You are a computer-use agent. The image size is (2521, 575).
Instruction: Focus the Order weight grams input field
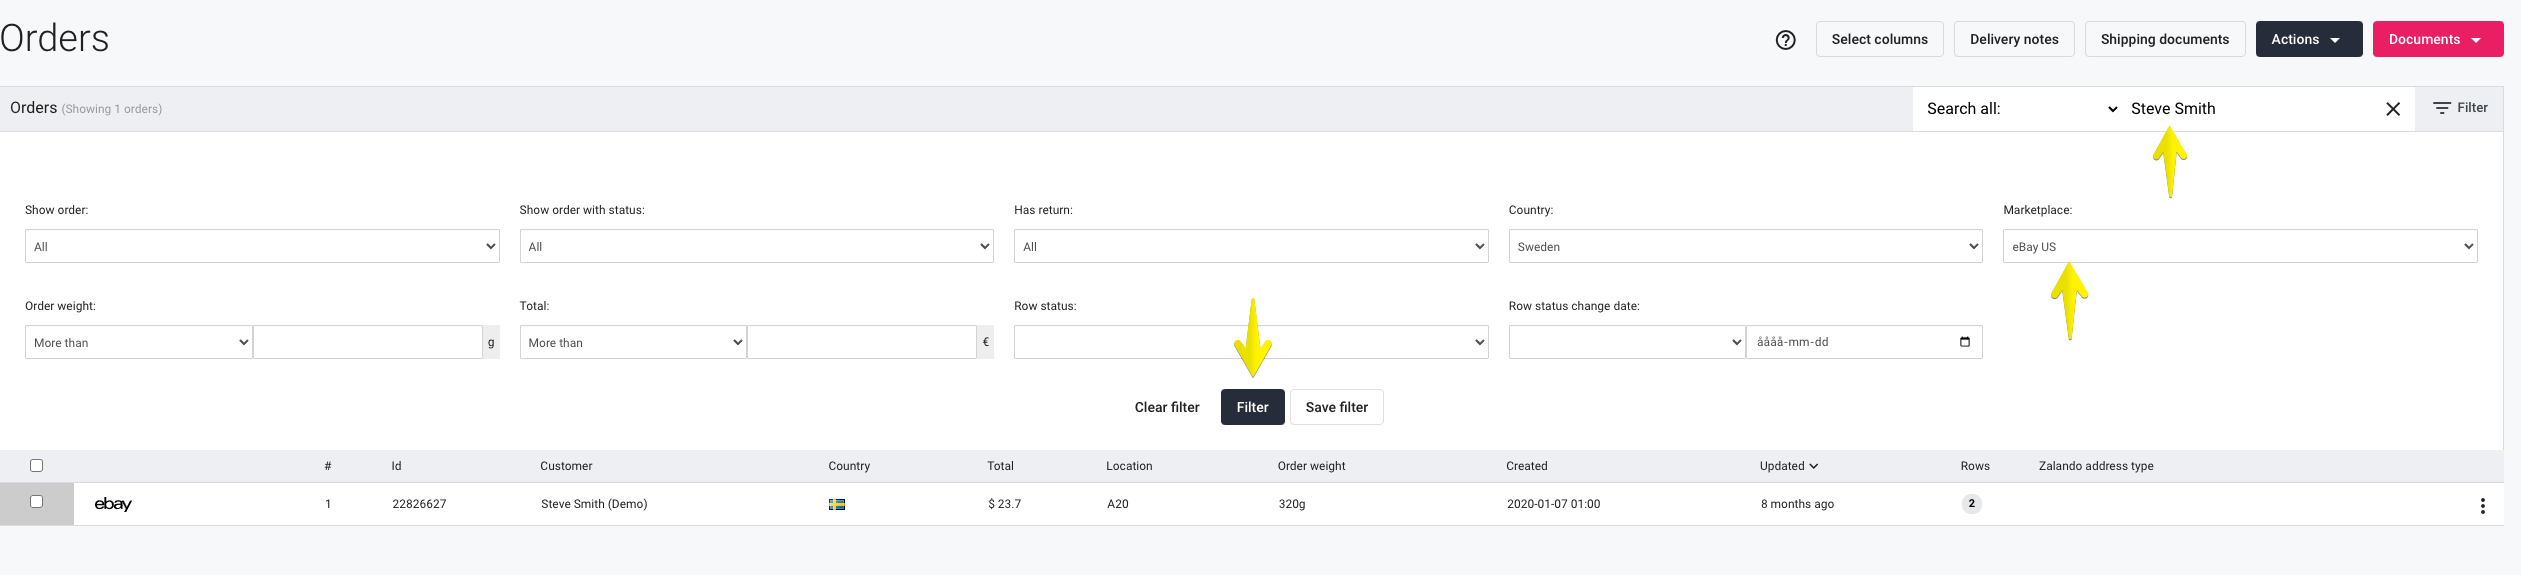(367, 342)
